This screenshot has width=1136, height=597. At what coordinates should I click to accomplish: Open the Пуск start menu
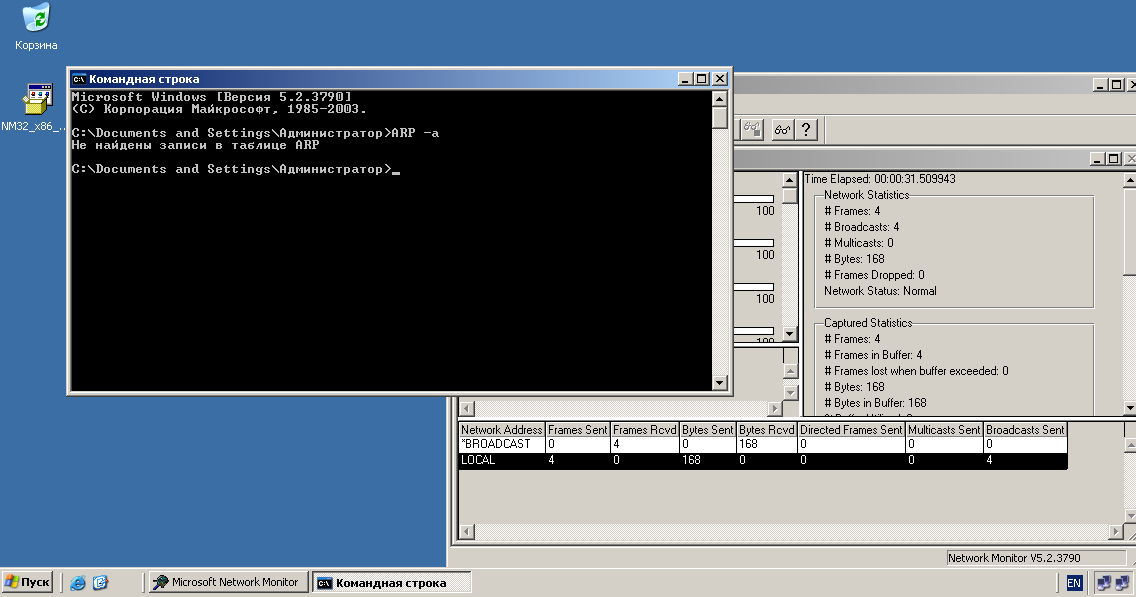point(28,582)
